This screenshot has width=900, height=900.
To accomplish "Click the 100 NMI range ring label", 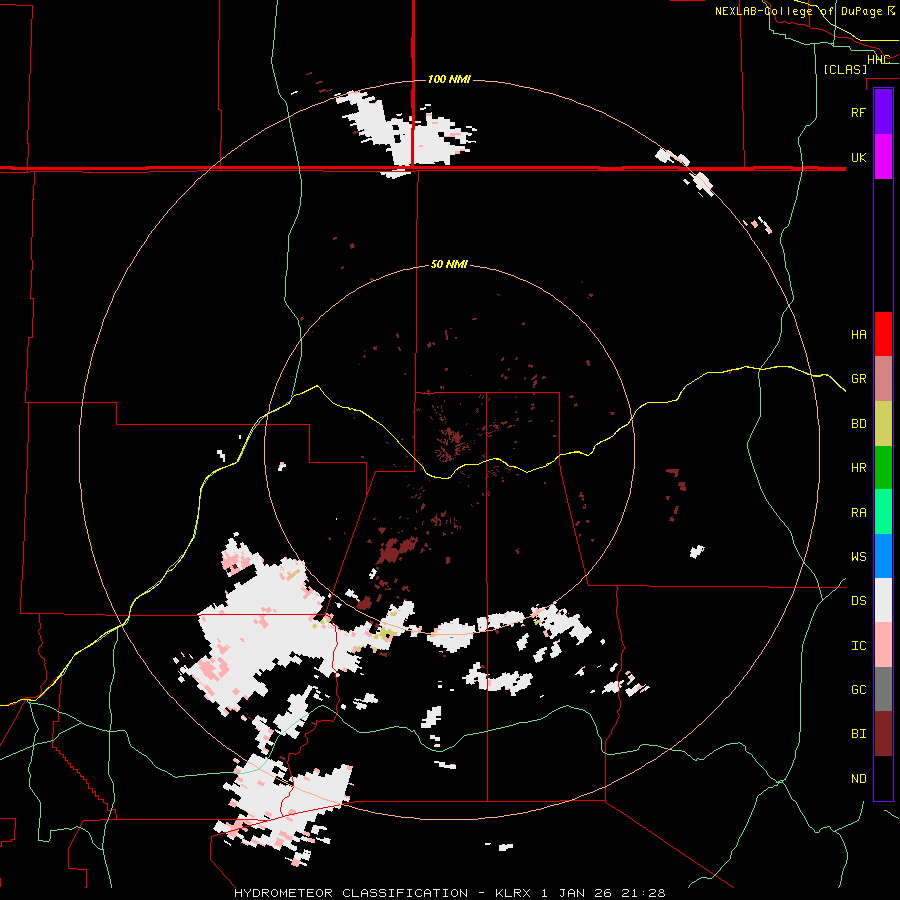I will coord(449,79).
